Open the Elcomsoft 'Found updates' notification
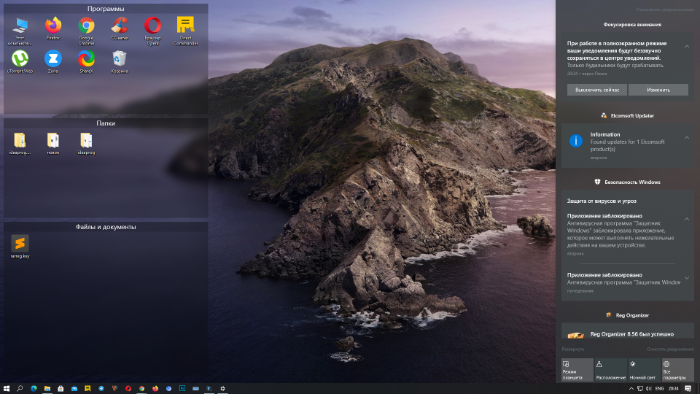Image resolution: width=700 pixels, height=394 pixels. [627, 145]
